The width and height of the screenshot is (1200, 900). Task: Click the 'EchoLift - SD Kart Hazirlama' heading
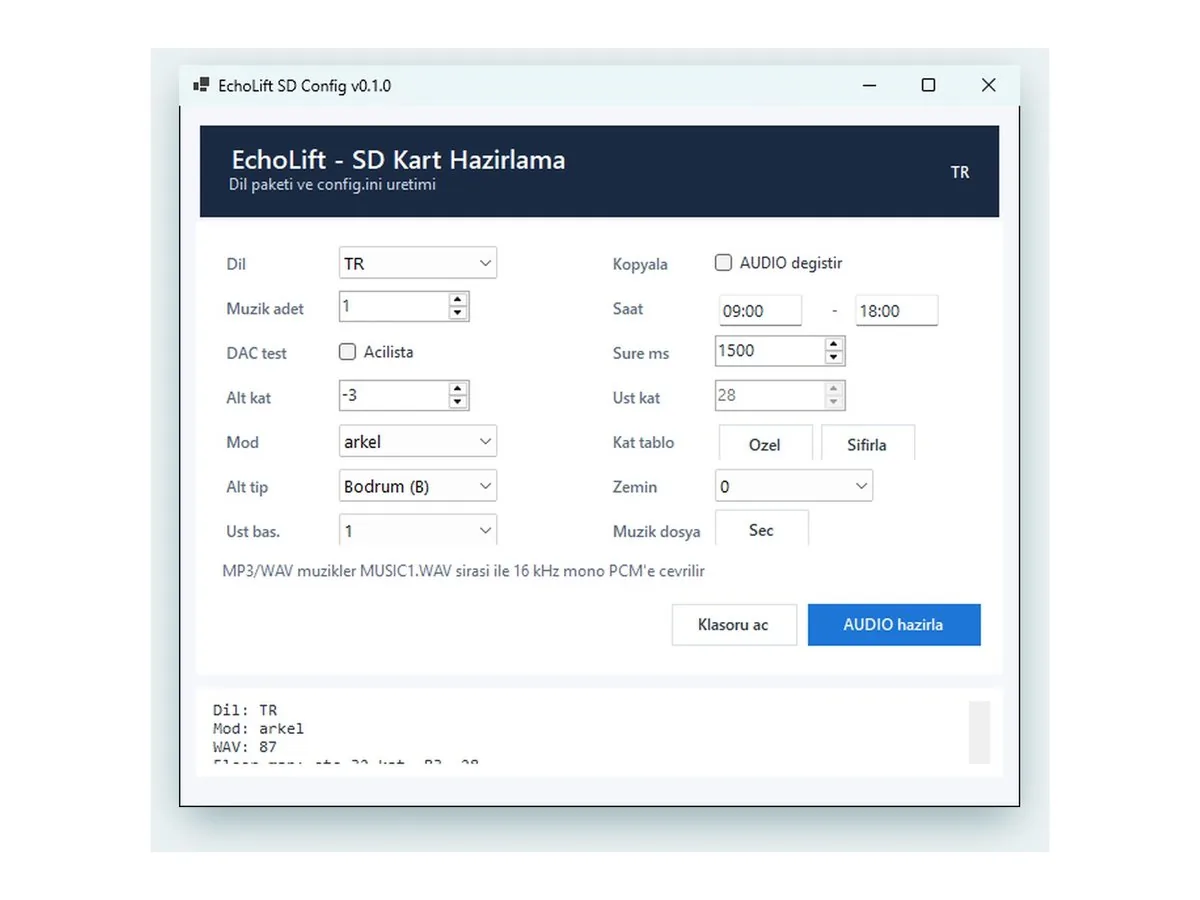pyautogui.click(x=398, y=160)
